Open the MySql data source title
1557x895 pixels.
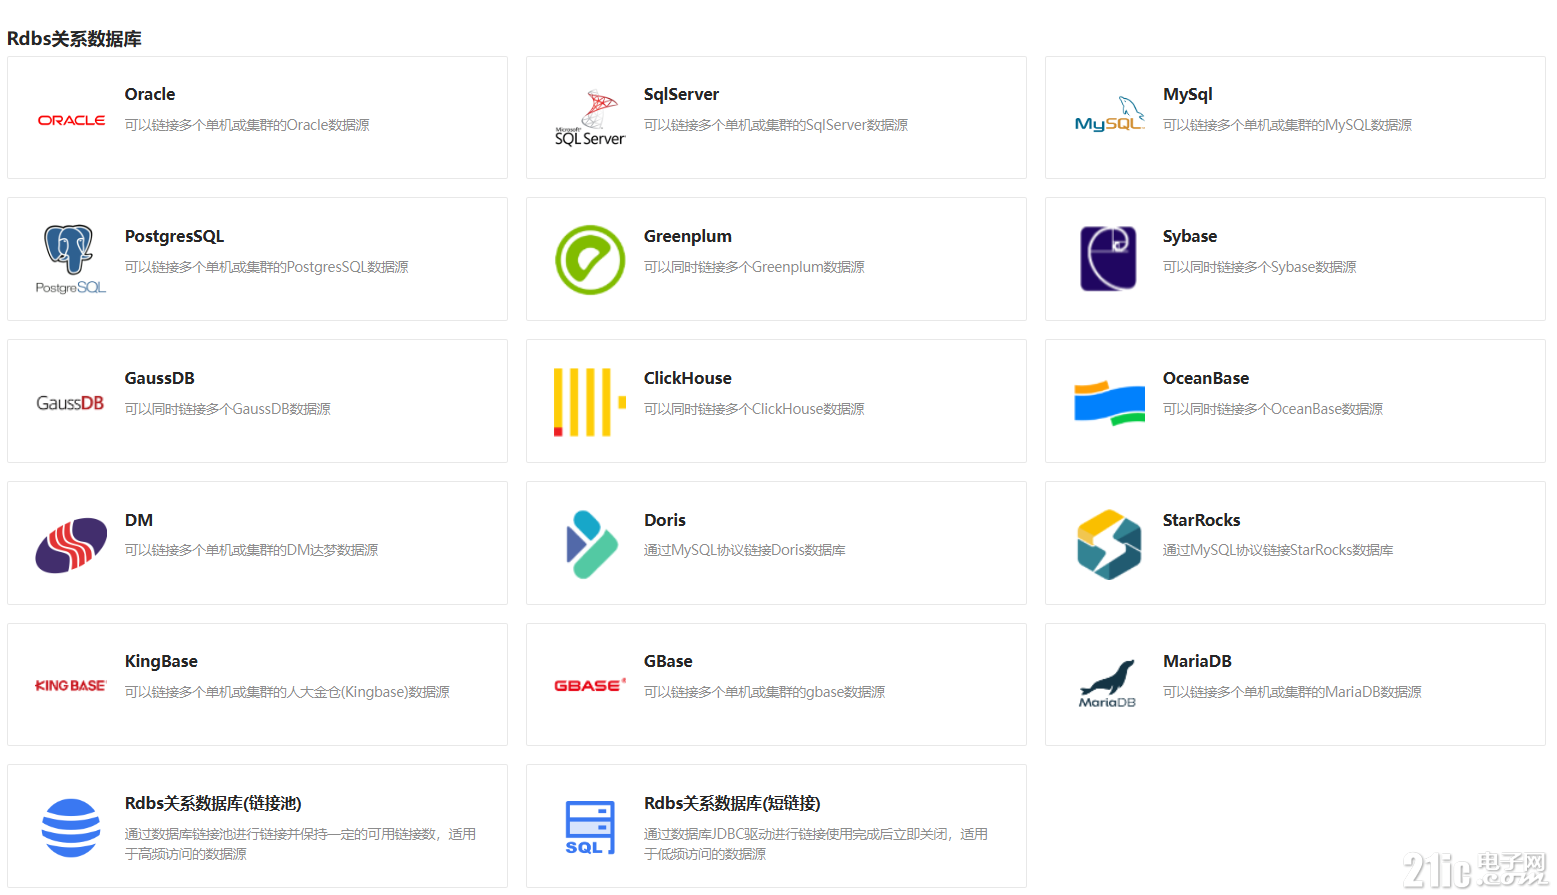pyautogui.click(x=1187, y=94)
